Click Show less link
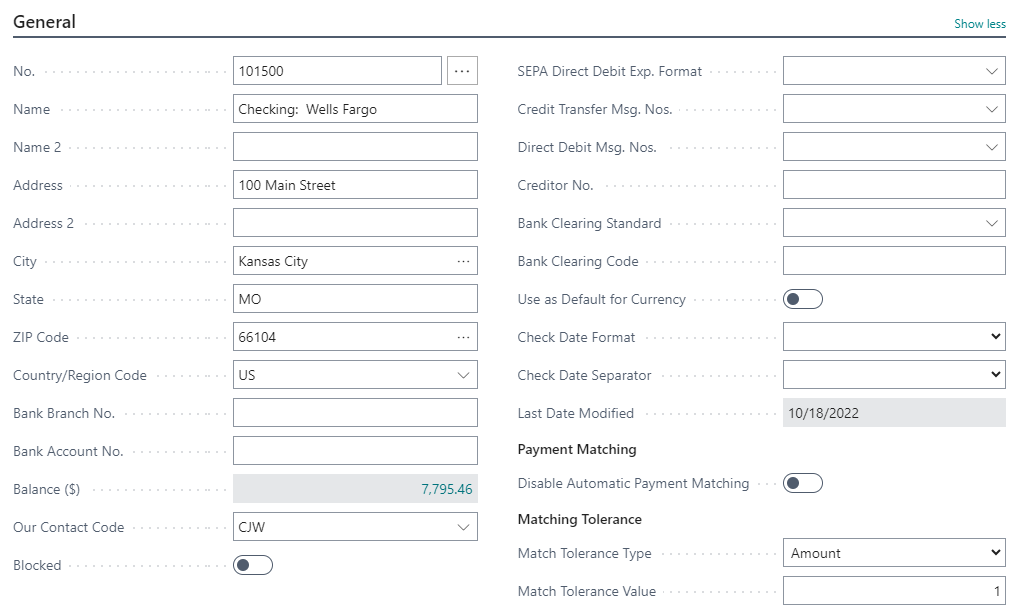This screenshot has height=614, width=1014. pyautogui.click(x=979, y=24)
